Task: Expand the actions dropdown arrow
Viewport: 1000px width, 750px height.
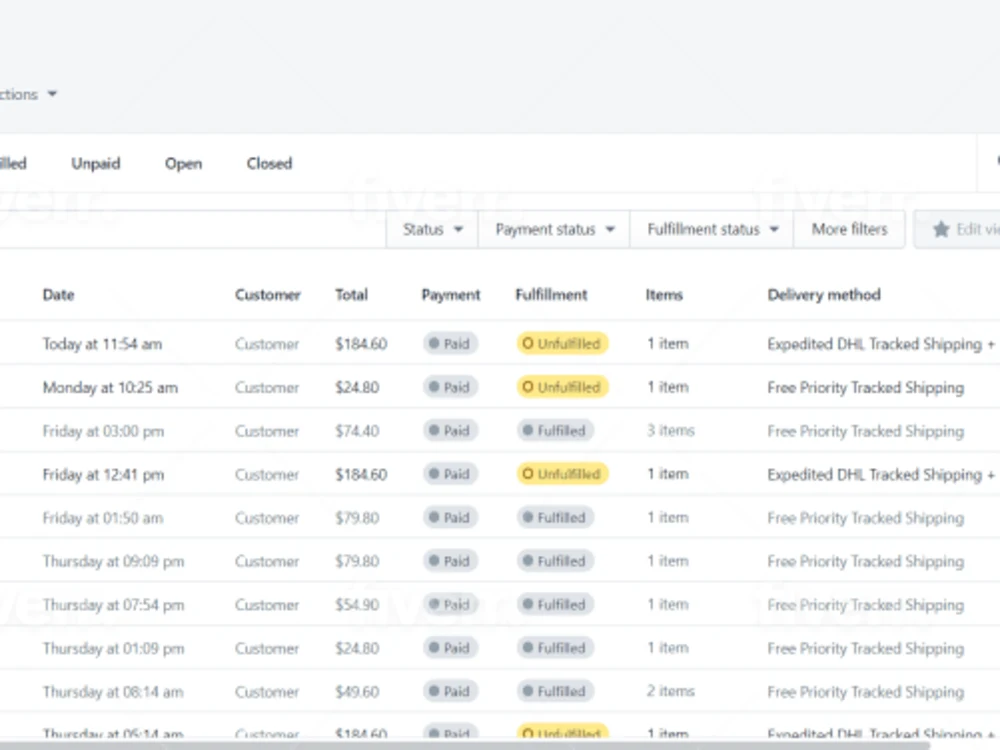Action: [52, 94]
